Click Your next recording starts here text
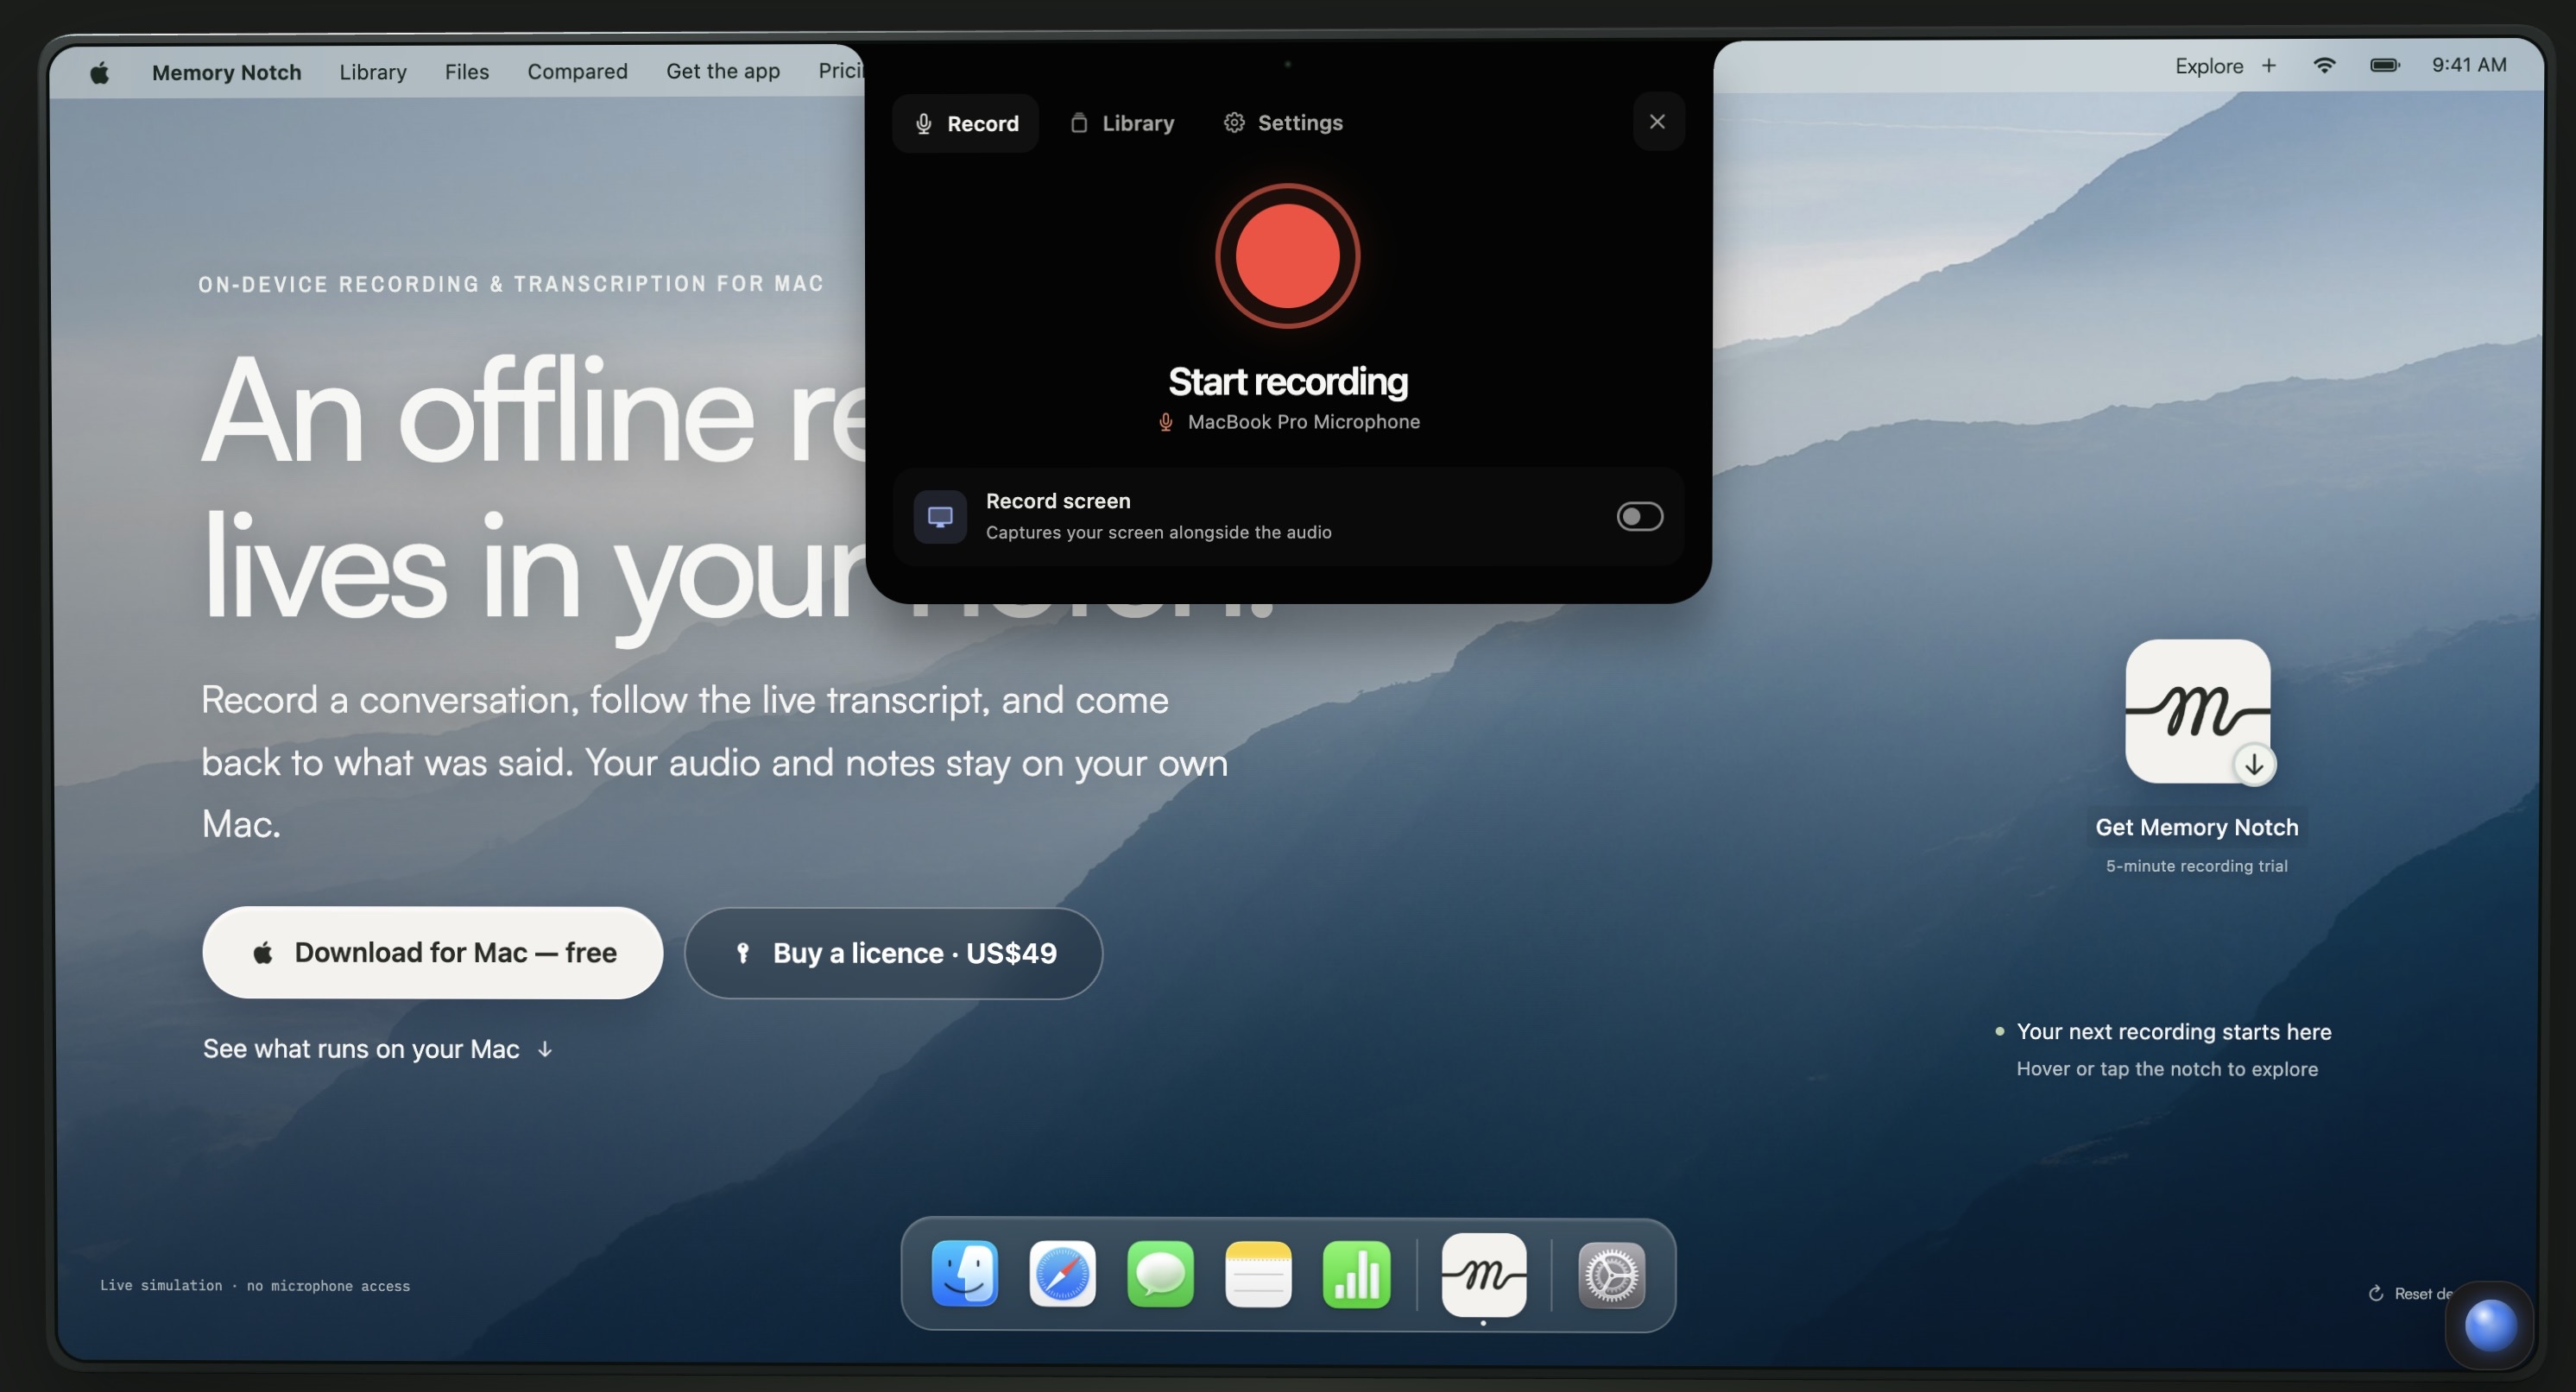This screenshot has width=2576, height=1392. coord(2173,1031)
